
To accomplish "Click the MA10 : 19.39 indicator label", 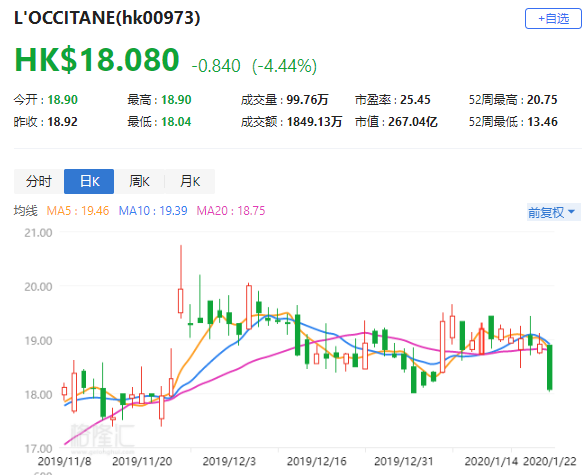I will [x=153, y=211].
